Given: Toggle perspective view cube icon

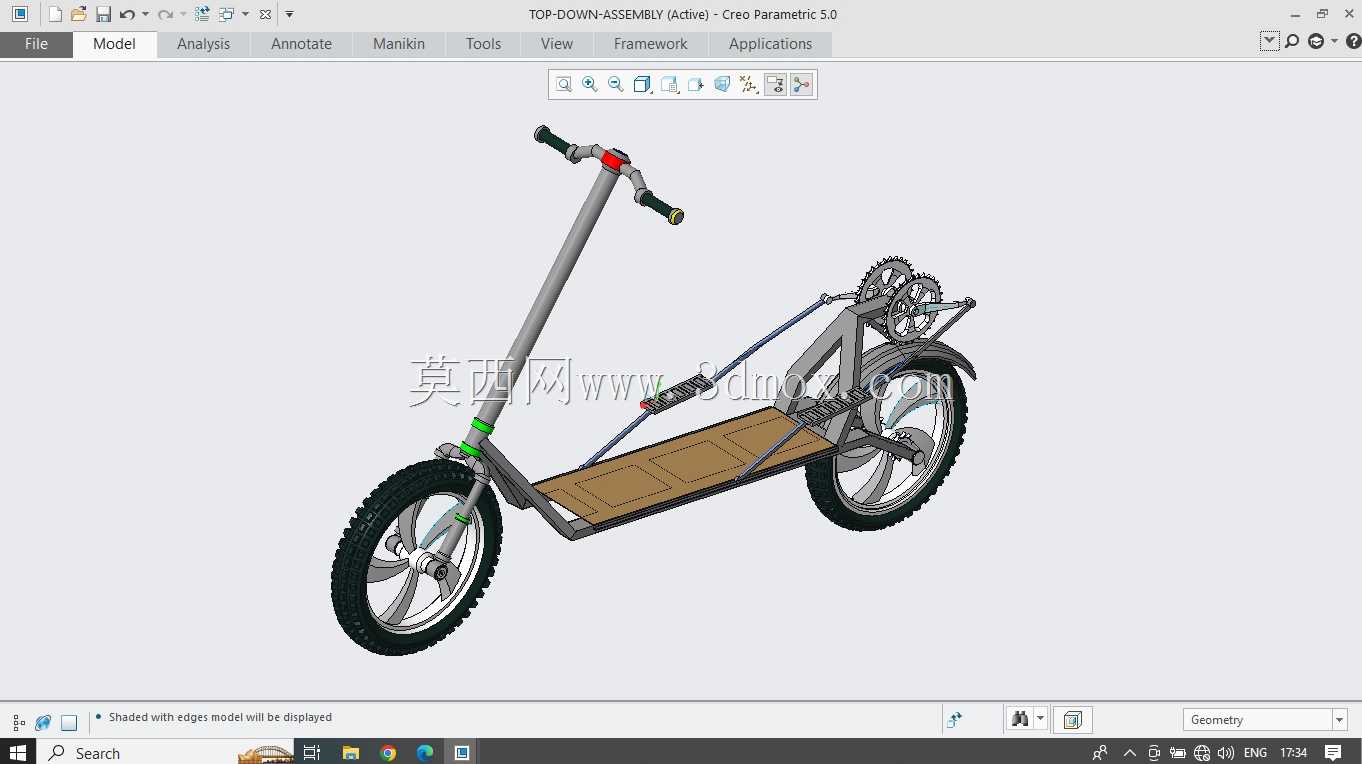Looking at the screenshot, I should tap(722, 85).
